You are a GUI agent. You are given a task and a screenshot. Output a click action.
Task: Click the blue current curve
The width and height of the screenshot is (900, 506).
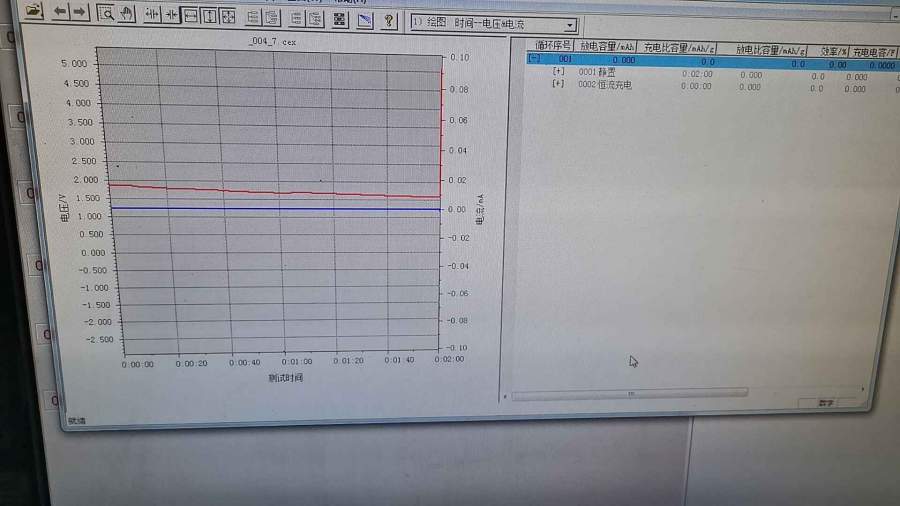point(276,209)
